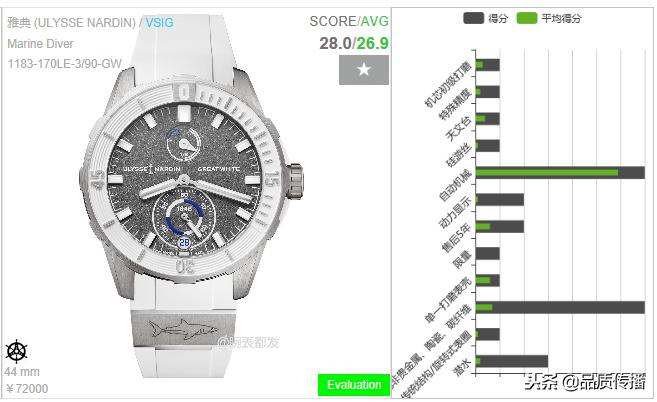657x402 pixels.
Task: Follow the blue VSIG link
Action: point(159,23)
